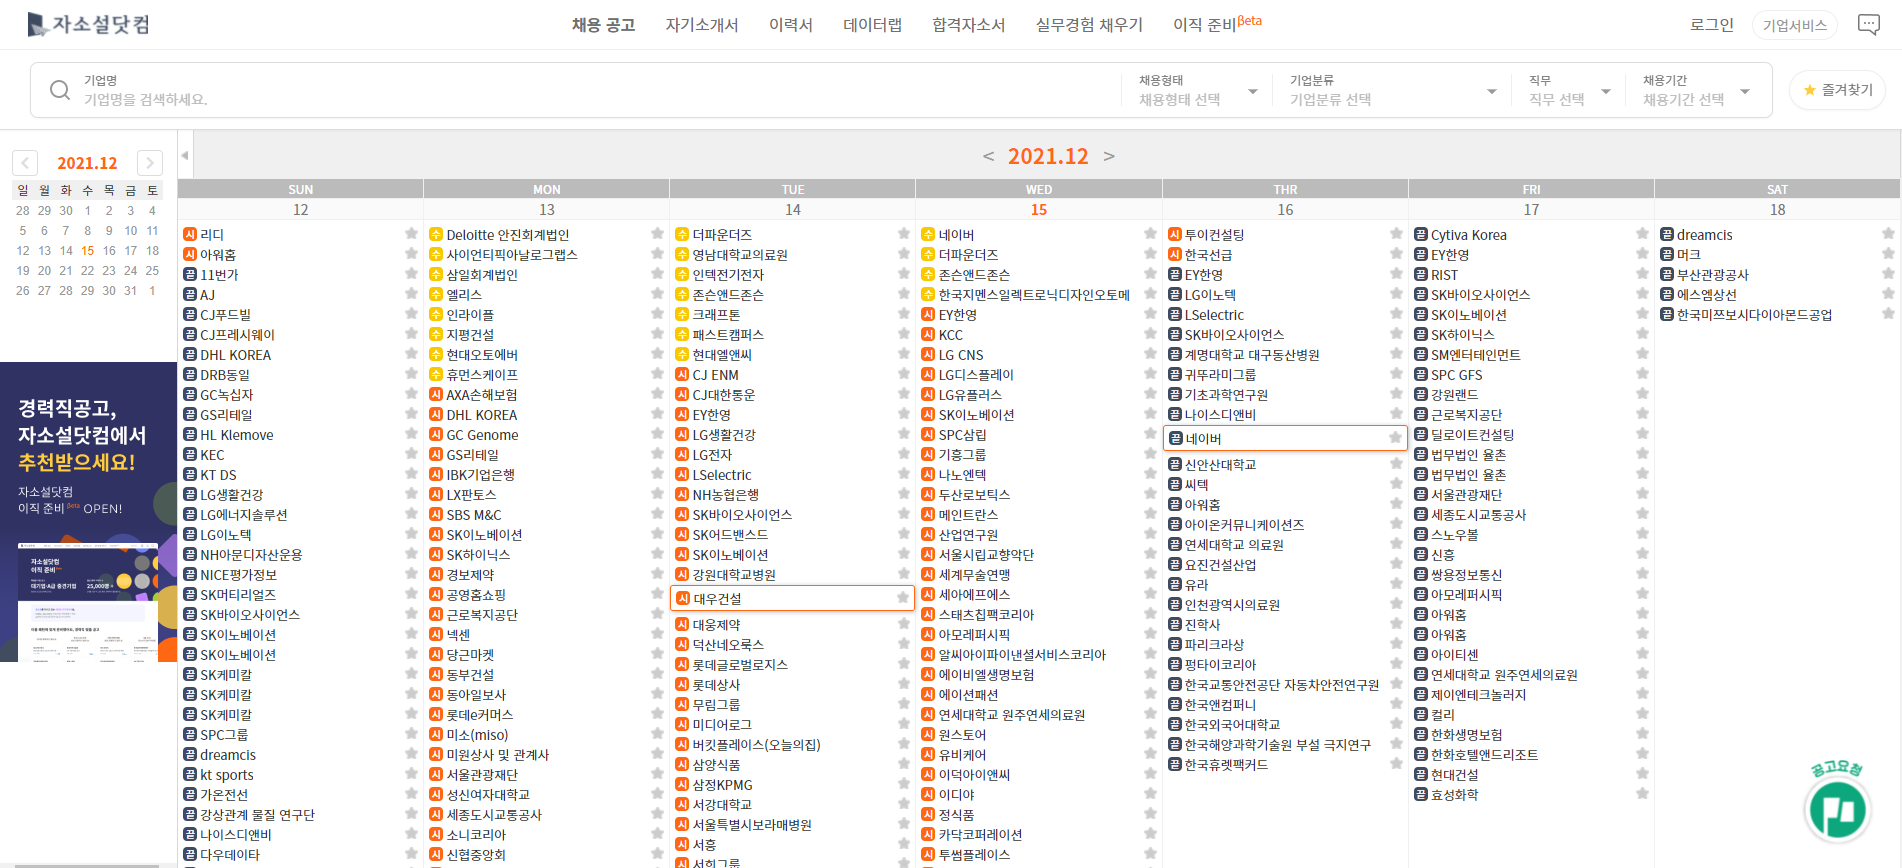Open the 미원상사 및 관계사 posting
This screenshot has width=1902, height=868.
pos(497,754)
